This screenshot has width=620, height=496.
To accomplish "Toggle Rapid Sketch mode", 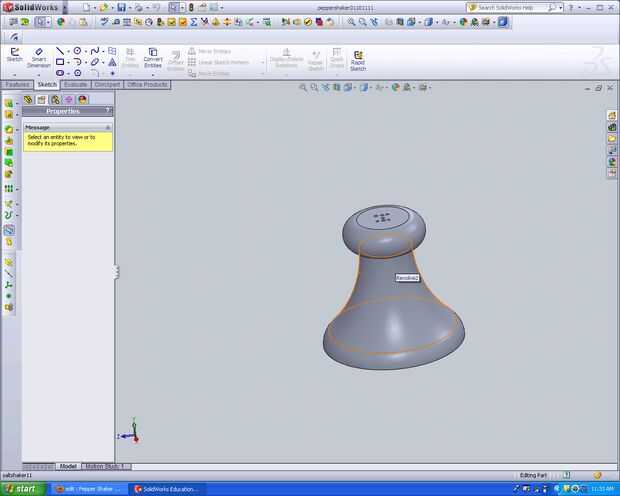I will (x=358, y=60).
